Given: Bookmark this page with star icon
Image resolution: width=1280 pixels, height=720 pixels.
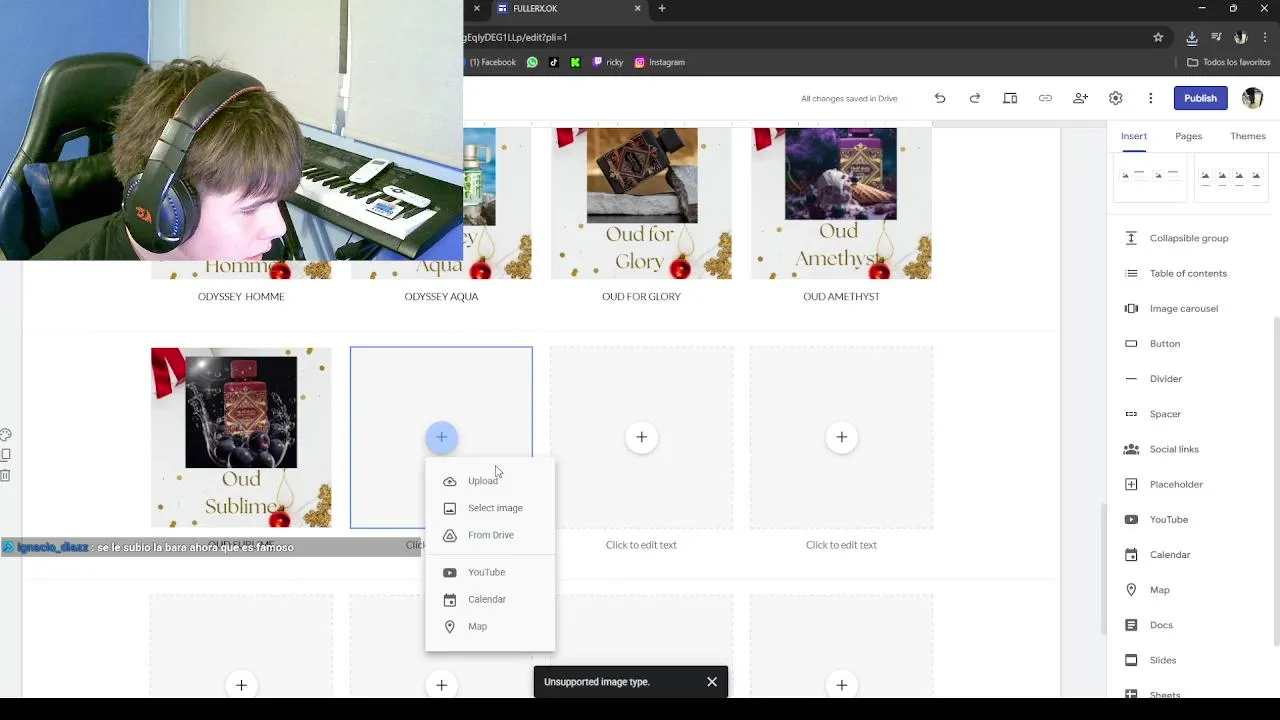Looking at the screenshot, I should [1158, 37].
